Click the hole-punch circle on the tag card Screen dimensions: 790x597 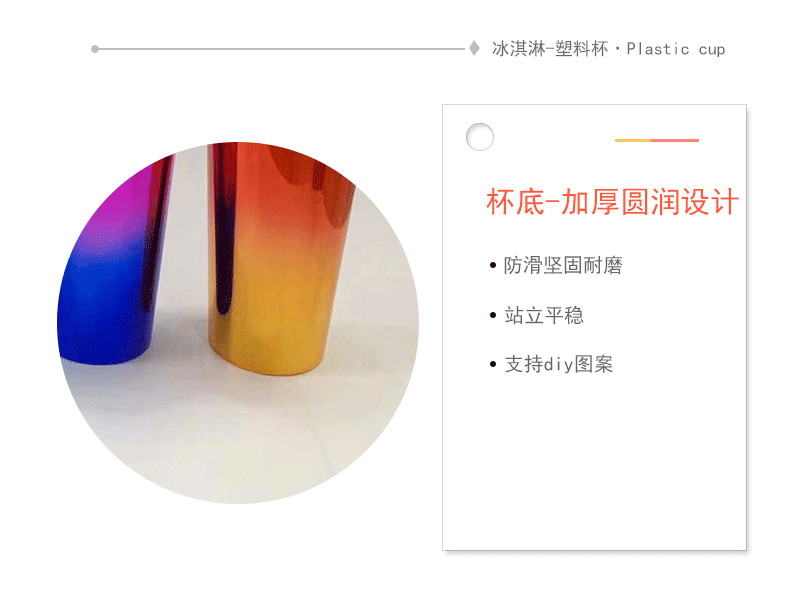pyautogui.click(x=480, y=137)
